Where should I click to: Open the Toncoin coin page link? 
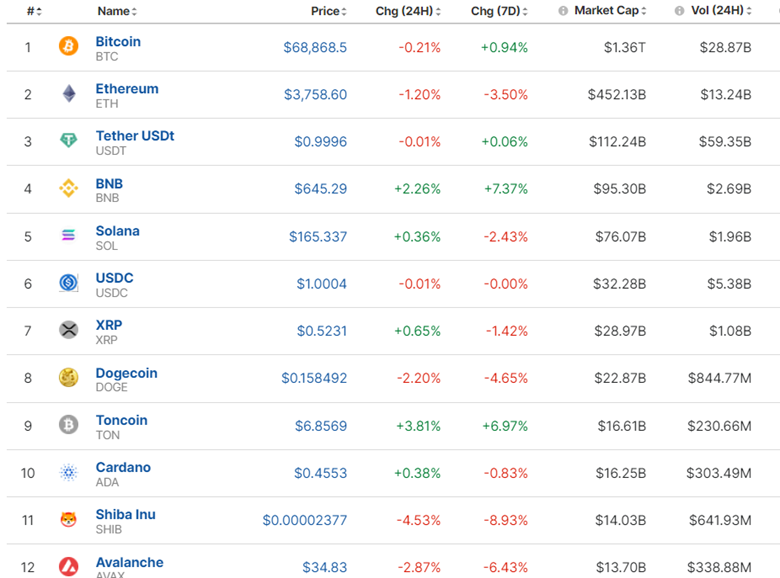(x=121, y=420)
